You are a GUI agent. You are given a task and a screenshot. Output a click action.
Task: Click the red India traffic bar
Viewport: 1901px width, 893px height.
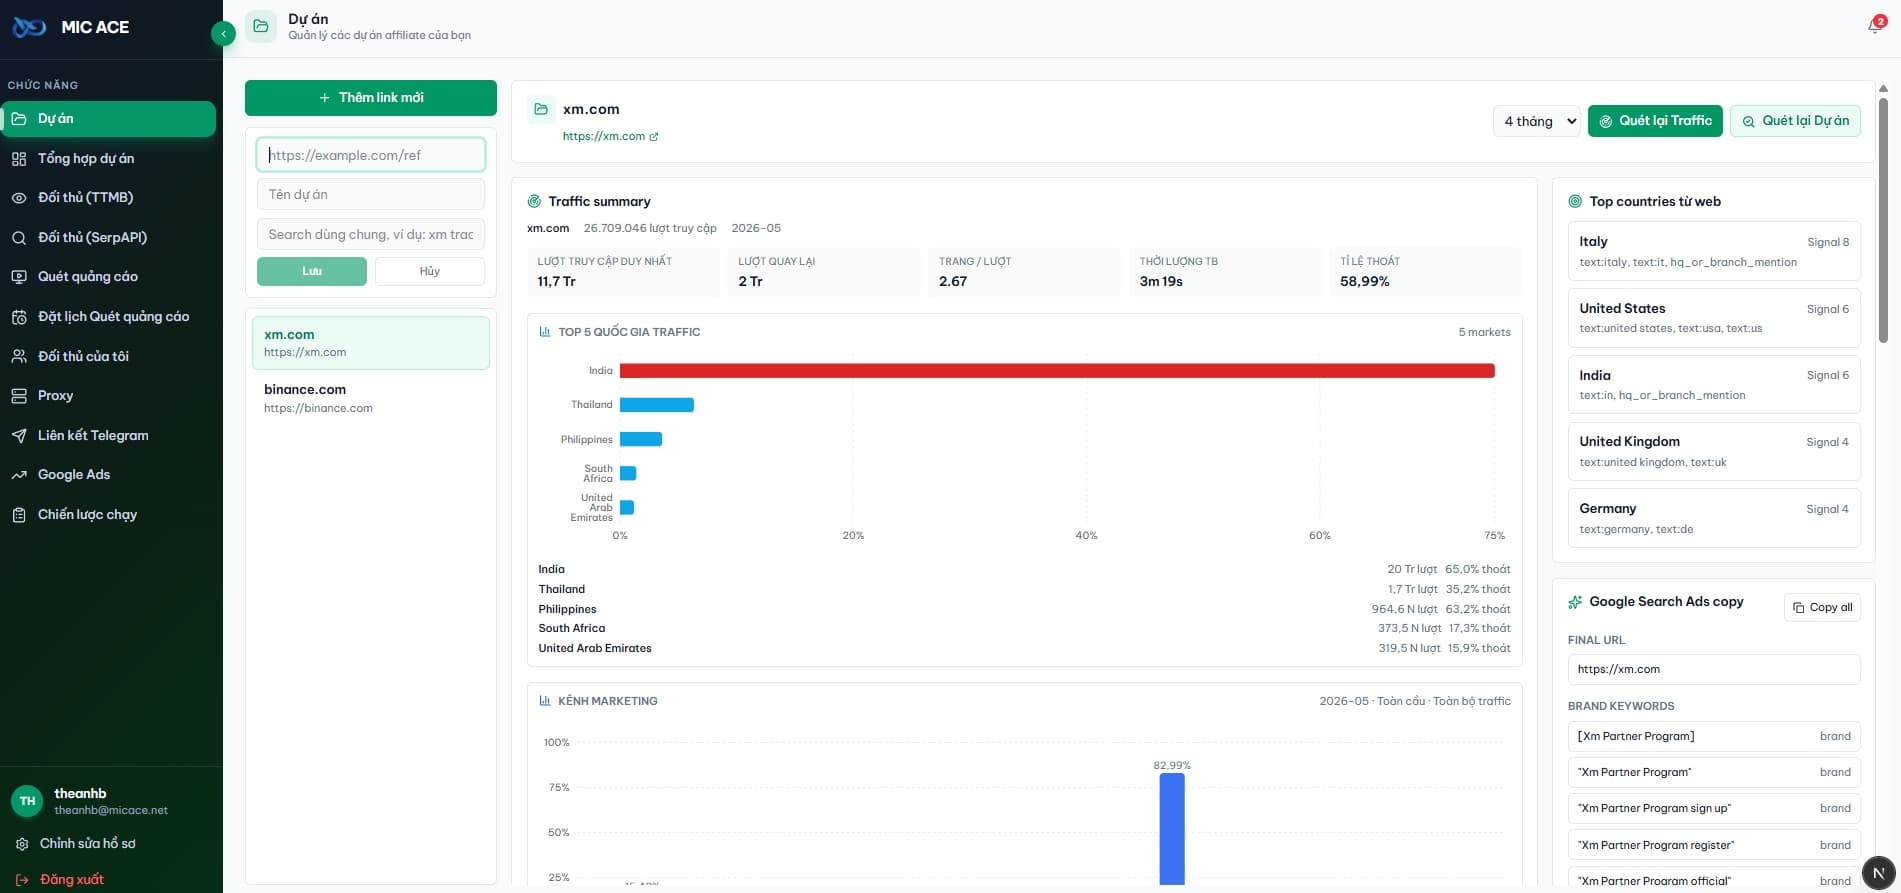click(1057, 371)
